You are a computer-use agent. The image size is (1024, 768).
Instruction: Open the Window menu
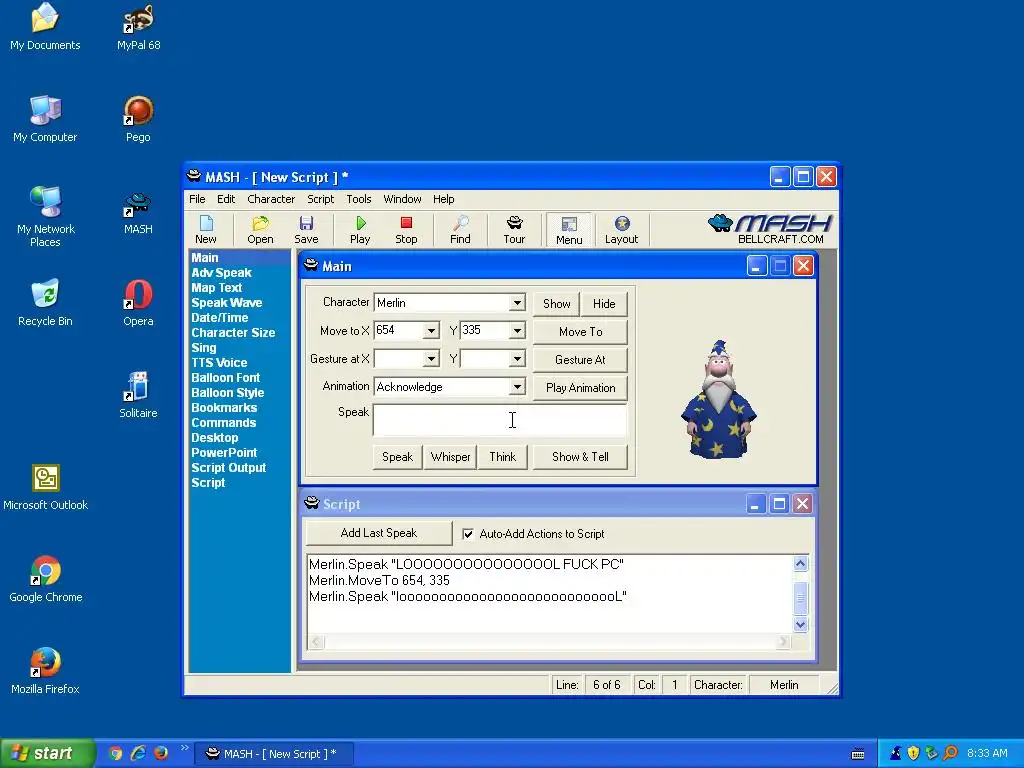[x=402, y=199]
